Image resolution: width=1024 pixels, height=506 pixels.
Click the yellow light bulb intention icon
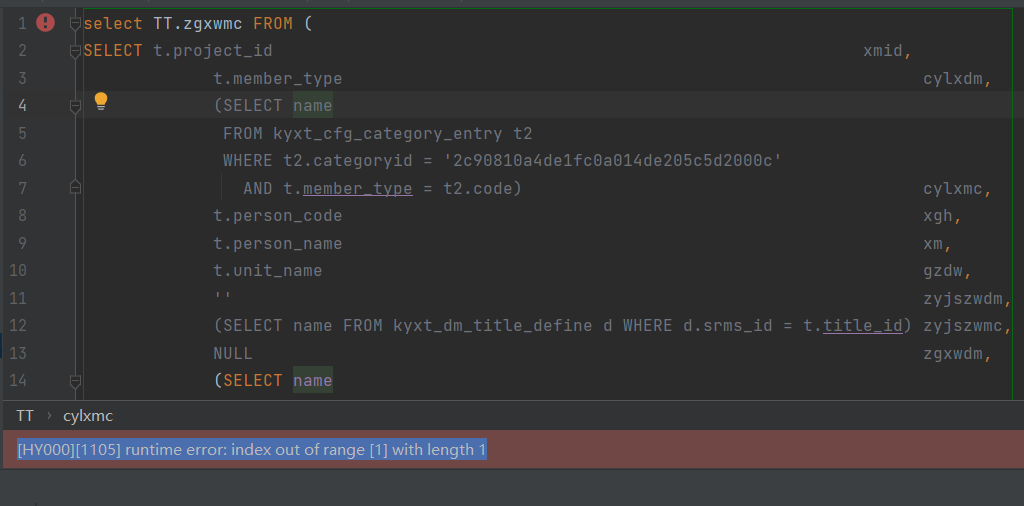pyautogui.click(x=101, y=101)
